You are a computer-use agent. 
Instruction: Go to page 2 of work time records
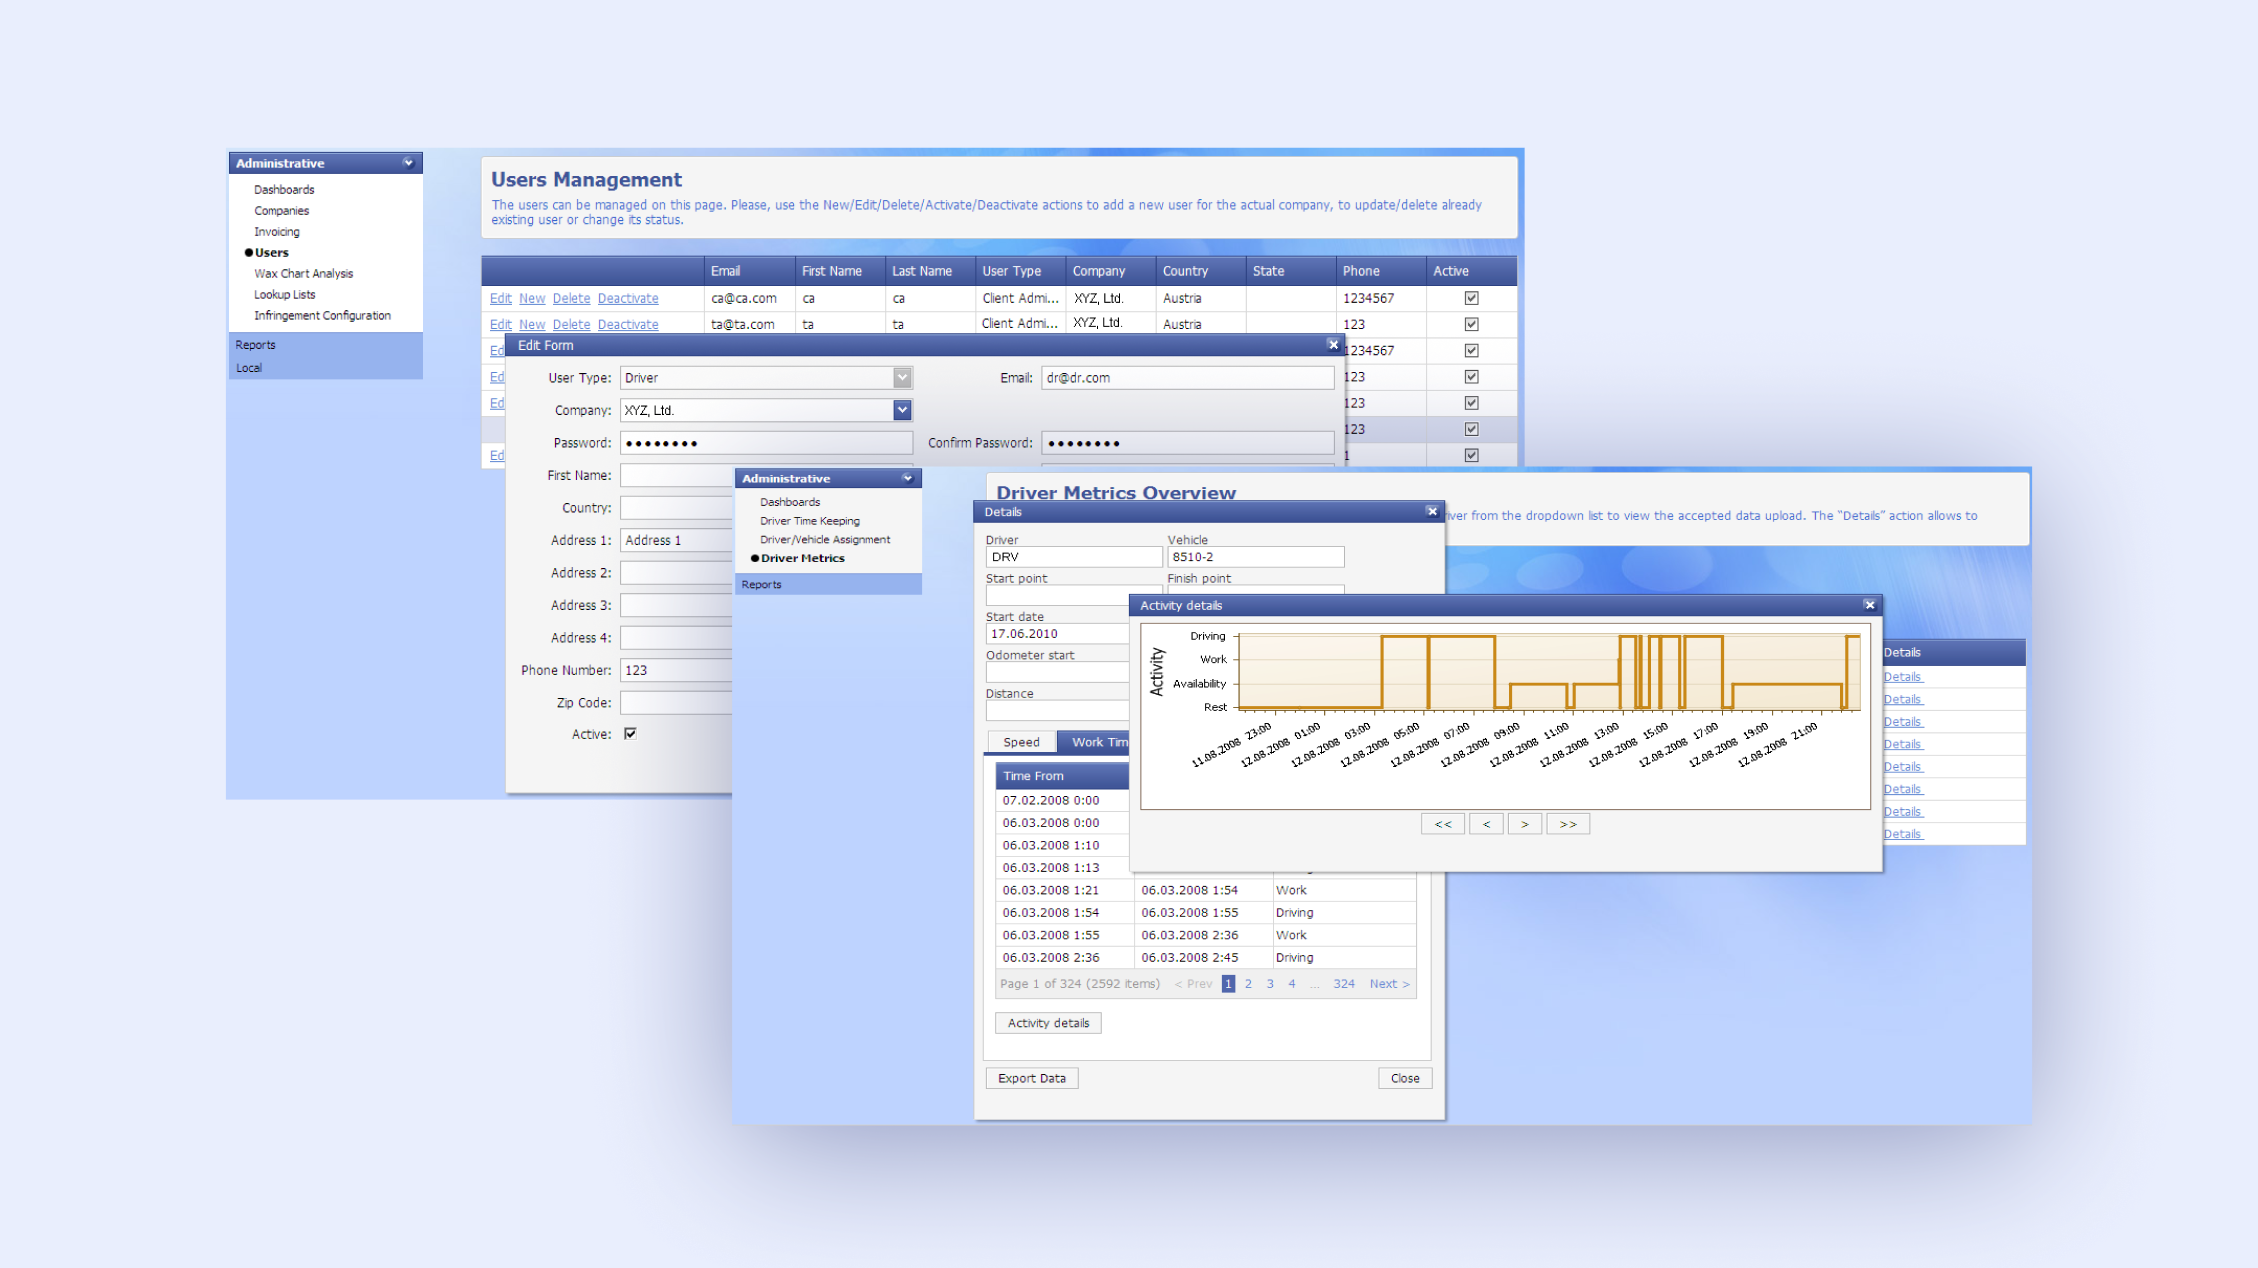click(x=1248, y=983)
